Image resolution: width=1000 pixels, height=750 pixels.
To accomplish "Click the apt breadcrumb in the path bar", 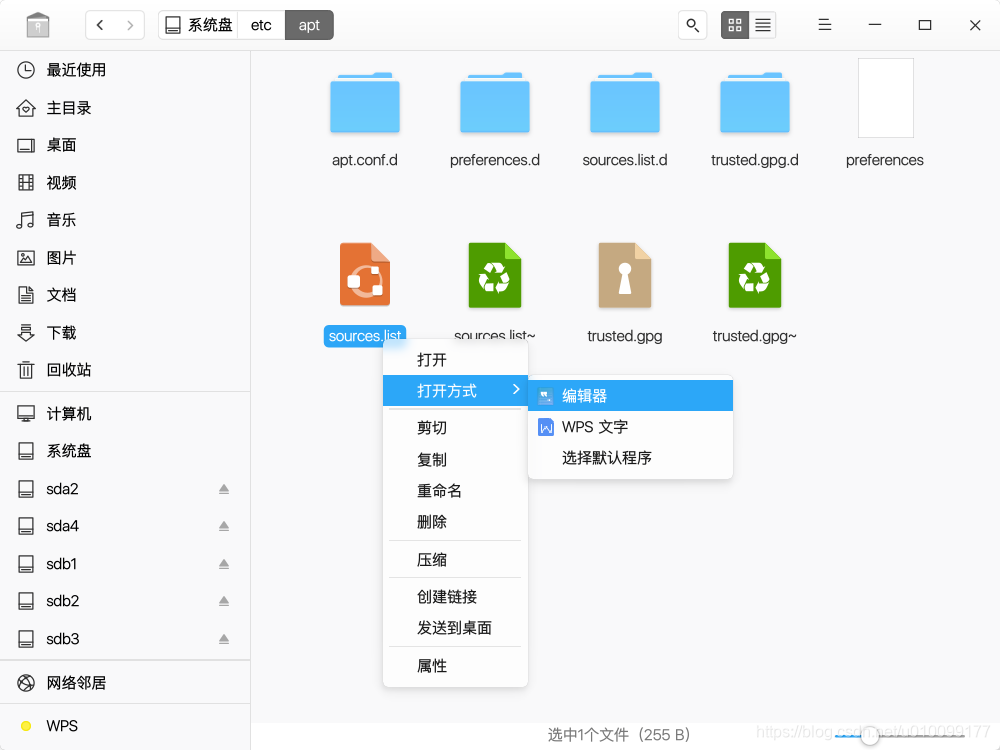I will point(308,25).
